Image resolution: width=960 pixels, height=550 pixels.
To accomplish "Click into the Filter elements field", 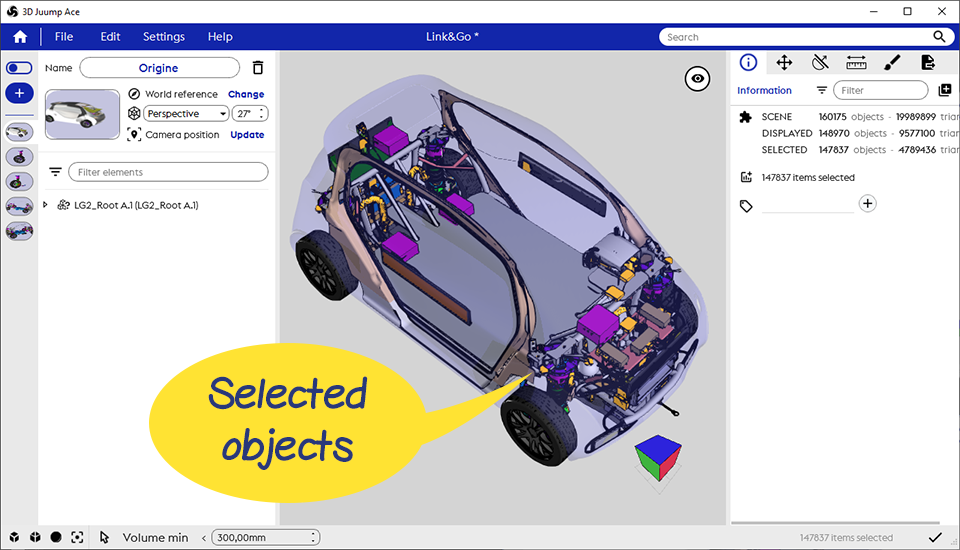I will point(168,172).
